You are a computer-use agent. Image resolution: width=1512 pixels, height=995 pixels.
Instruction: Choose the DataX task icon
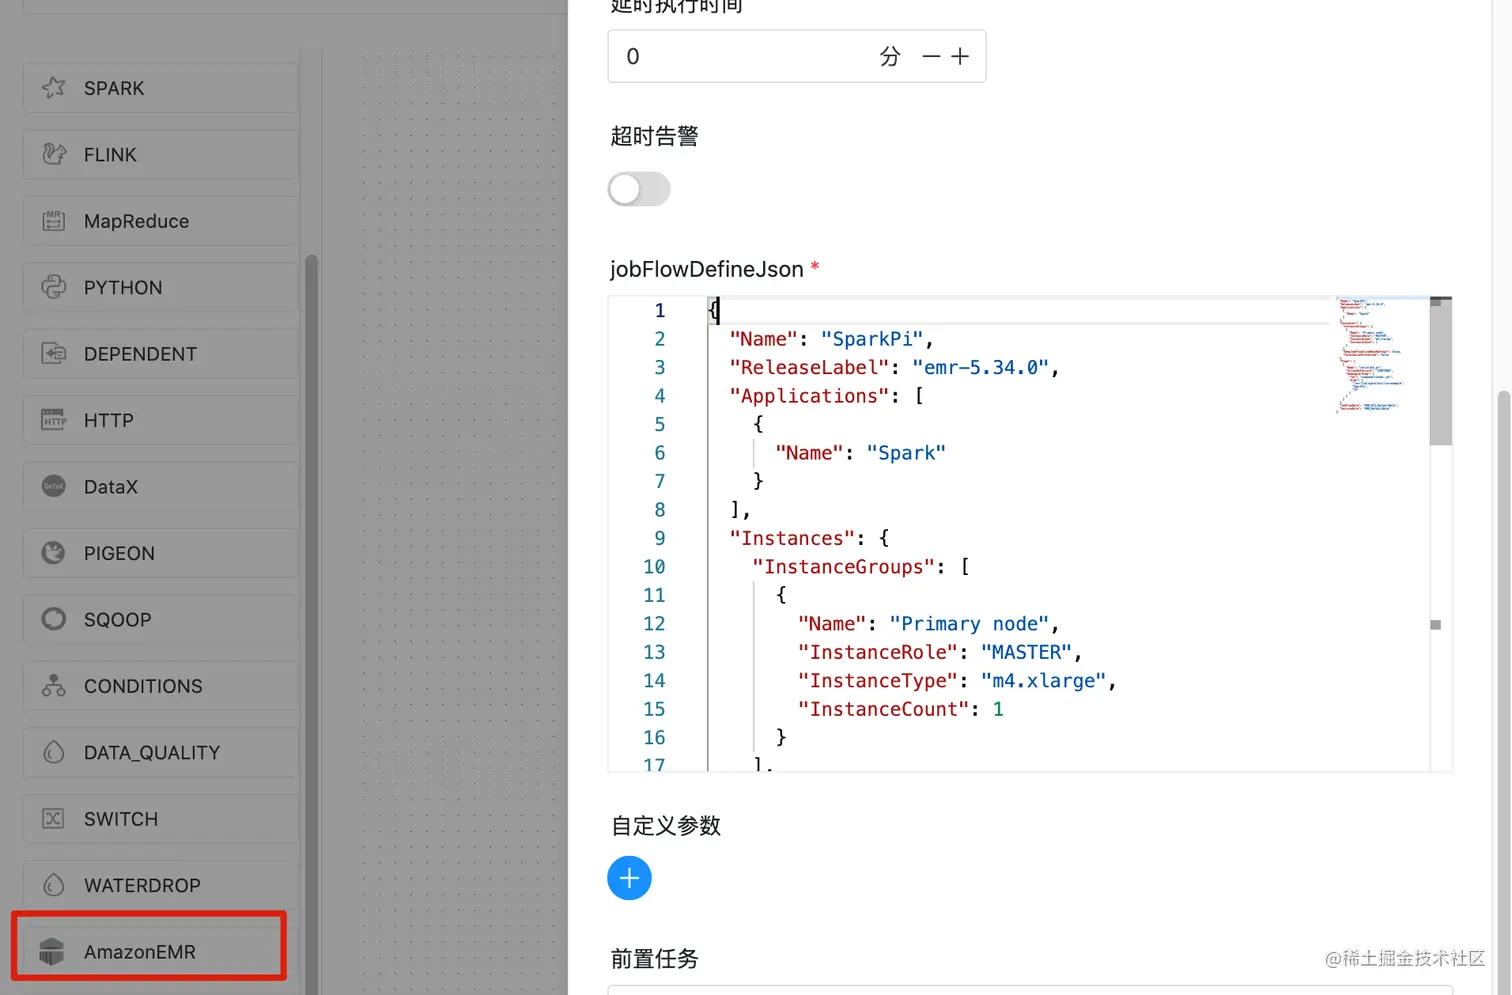(54, 486)
